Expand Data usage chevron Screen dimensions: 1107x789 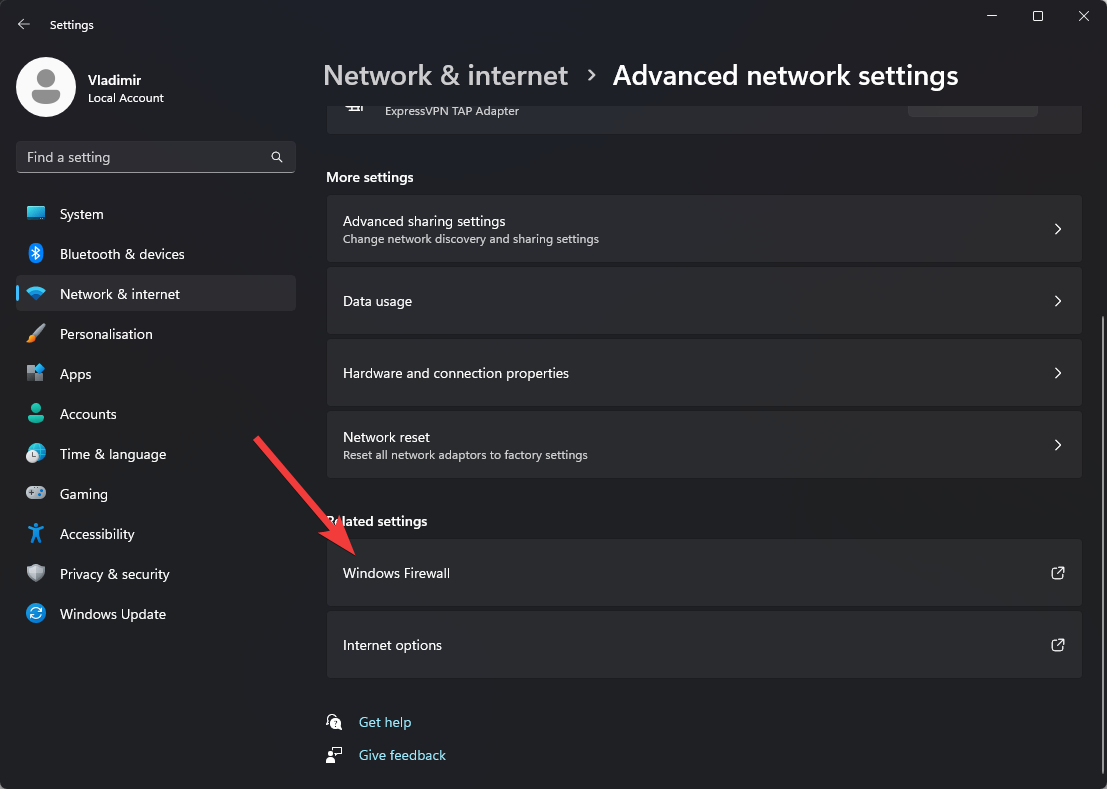coord(1057,301)
